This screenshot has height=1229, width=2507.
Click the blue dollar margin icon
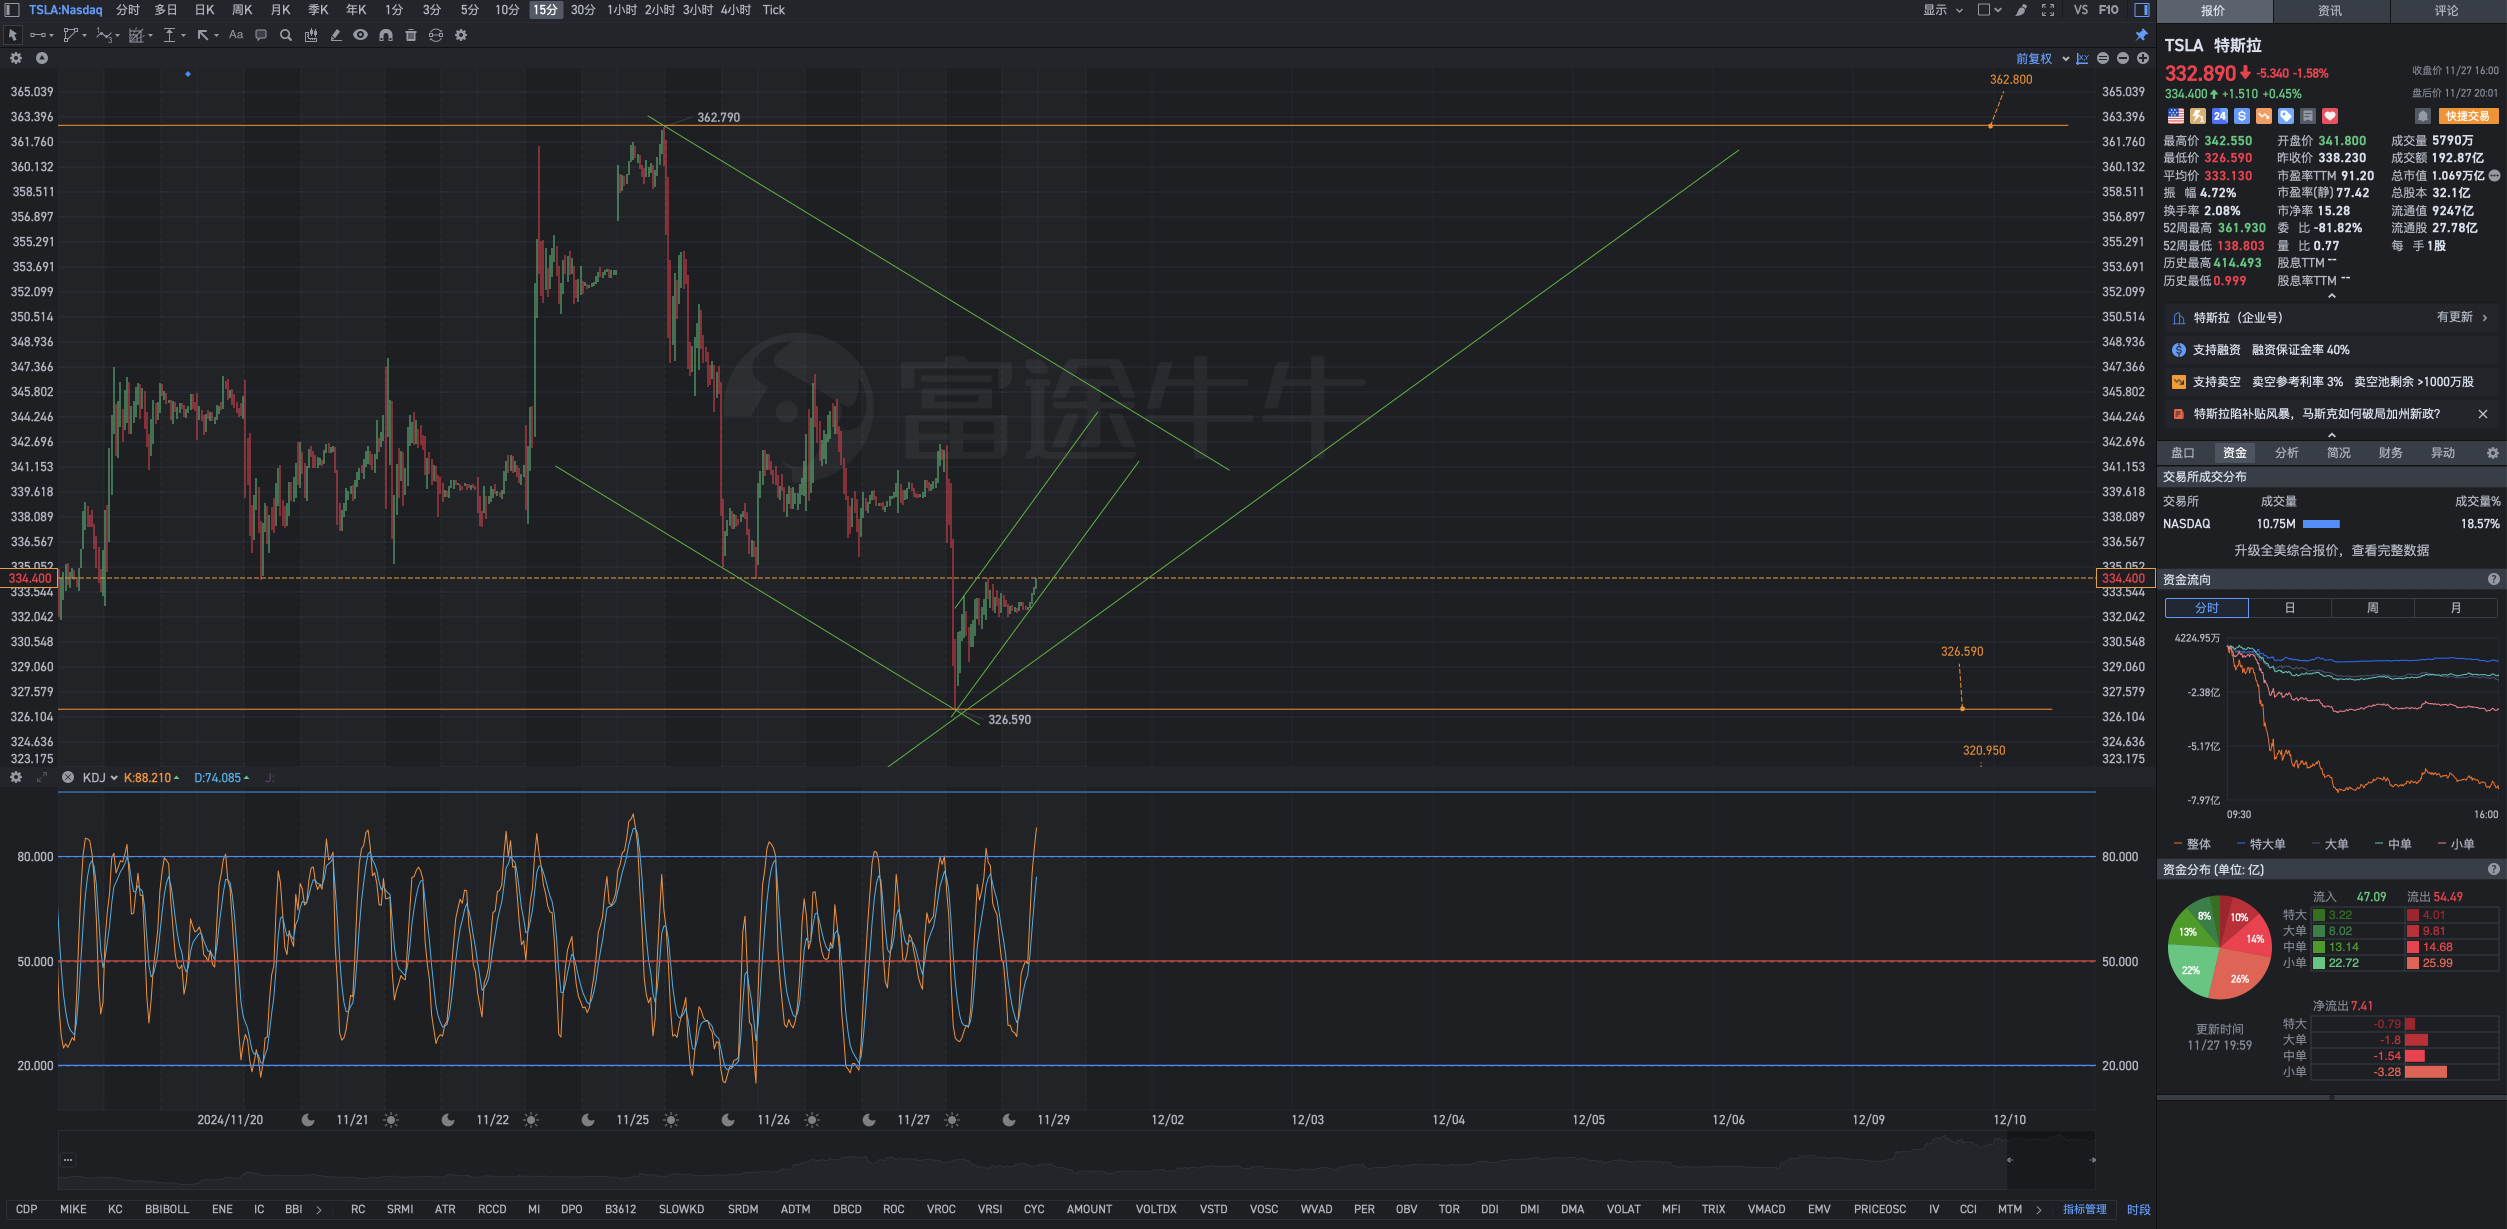[2242, 116]
